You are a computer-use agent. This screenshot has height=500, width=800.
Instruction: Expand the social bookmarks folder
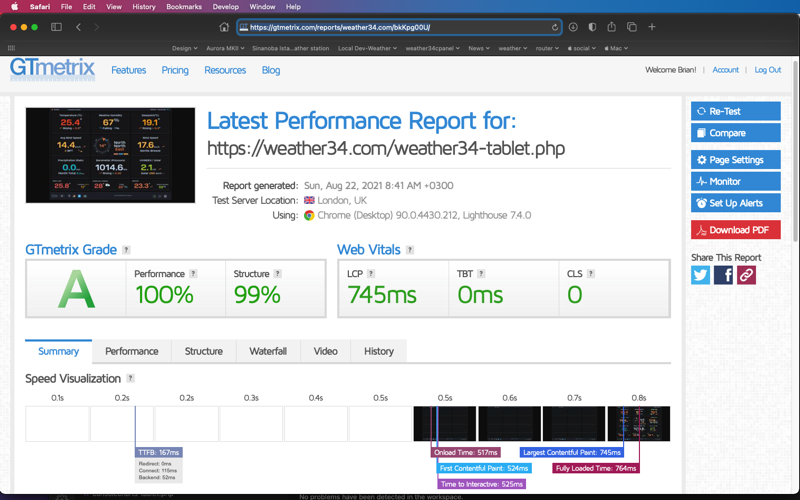click(x=582, y=48)
